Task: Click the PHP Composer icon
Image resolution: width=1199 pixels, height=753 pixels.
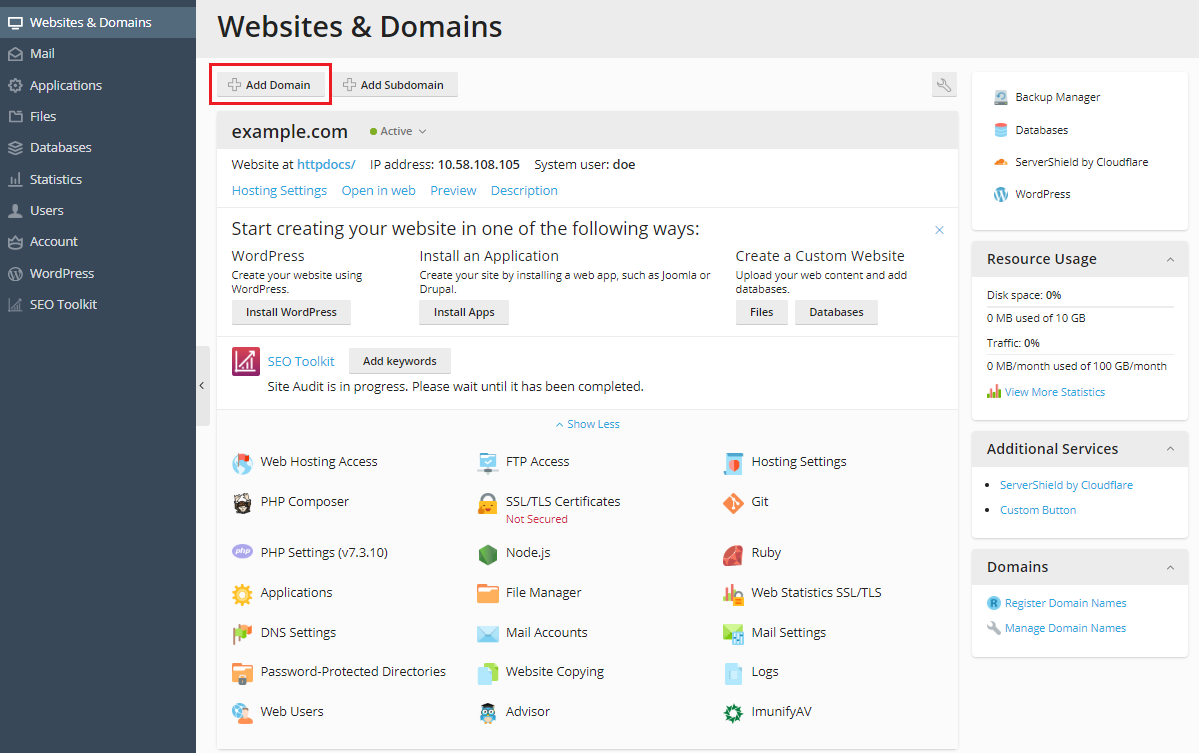Action: click(x=242, y=503)
